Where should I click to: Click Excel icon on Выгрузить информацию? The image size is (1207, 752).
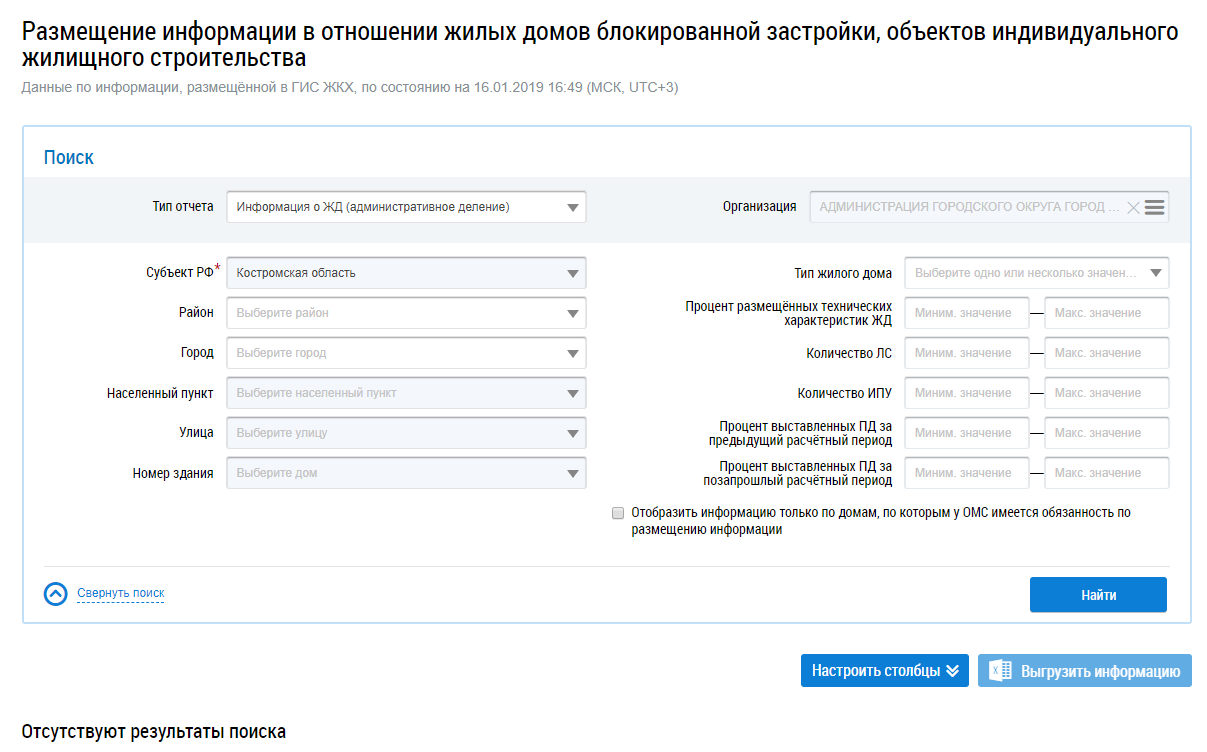(1000, 671)
